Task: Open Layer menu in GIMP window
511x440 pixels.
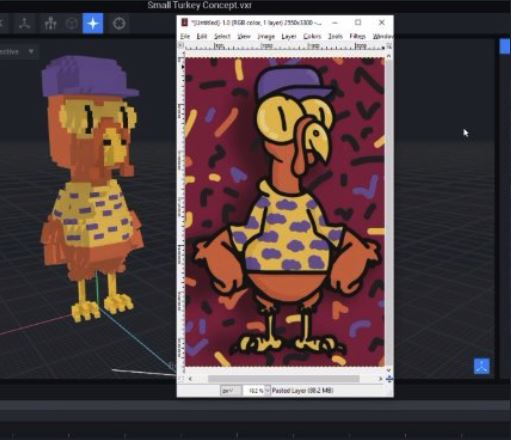Action: pos(289,36)
